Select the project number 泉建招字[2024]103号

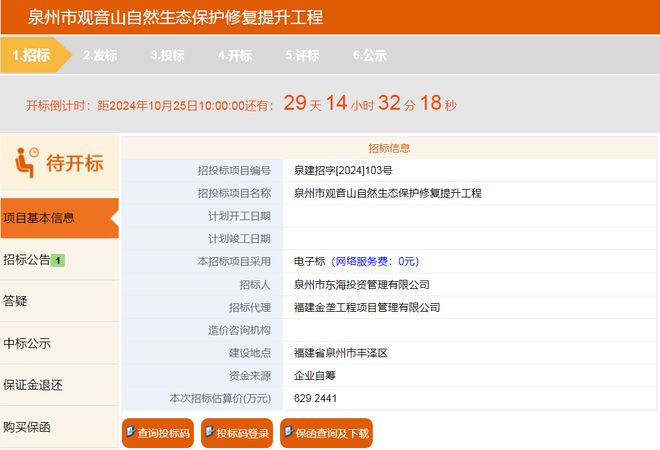(343, 170)
